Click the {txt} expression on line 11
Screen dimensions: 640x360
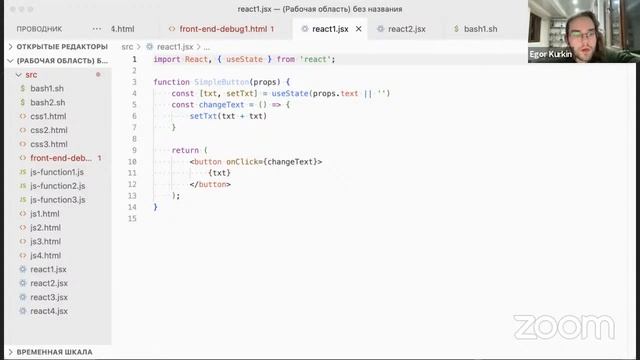(219, 173)
